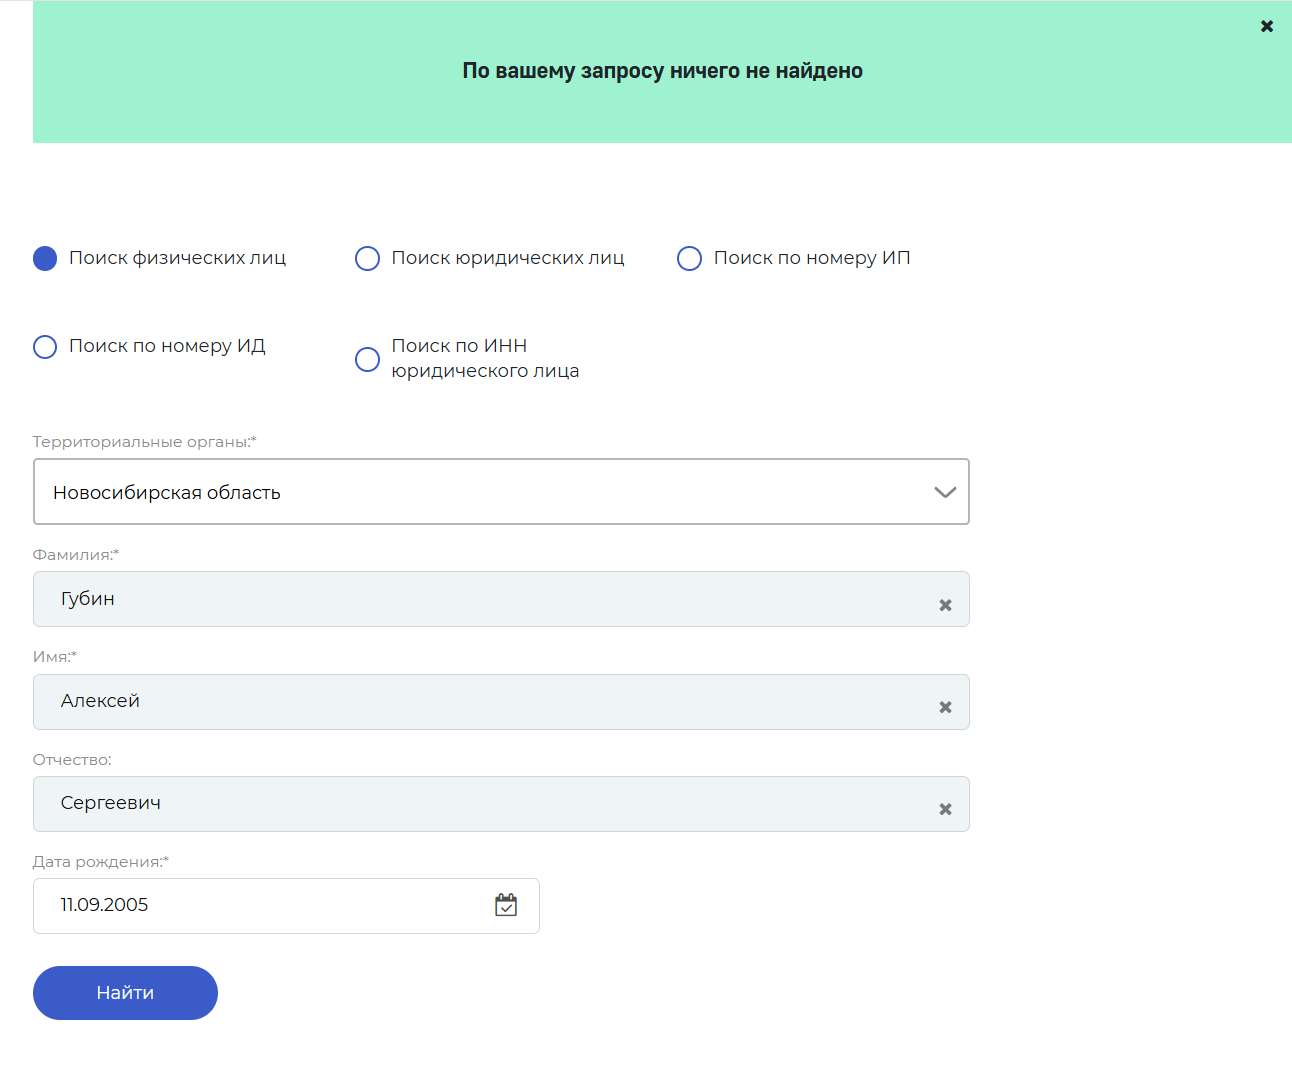Viewport: 1292px width, 1079px height.
Task: Clear the Имя field with its X icon
Action: [945, 707]
